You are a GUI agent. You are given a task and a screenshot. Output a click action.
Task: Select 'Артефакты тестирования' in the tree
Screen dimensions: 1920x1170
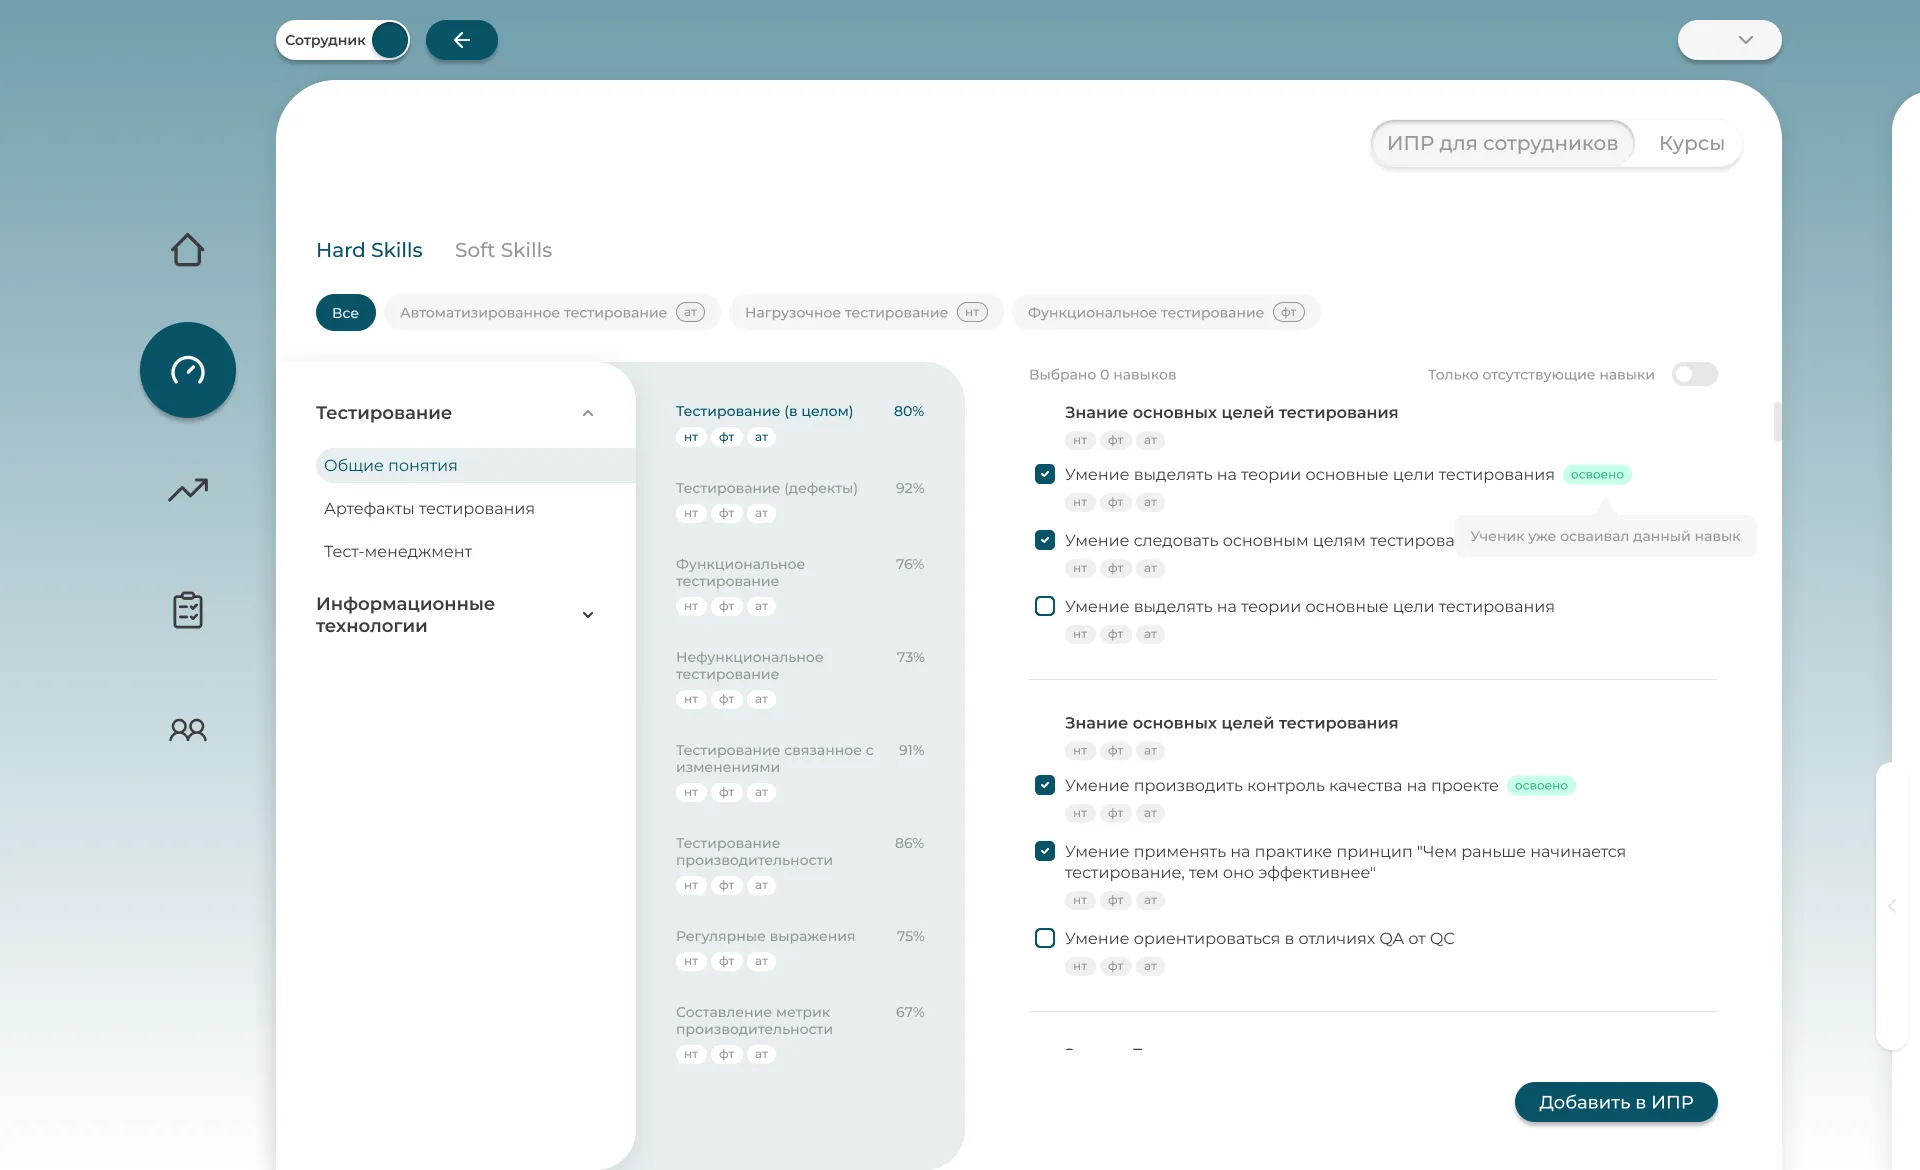429,508
